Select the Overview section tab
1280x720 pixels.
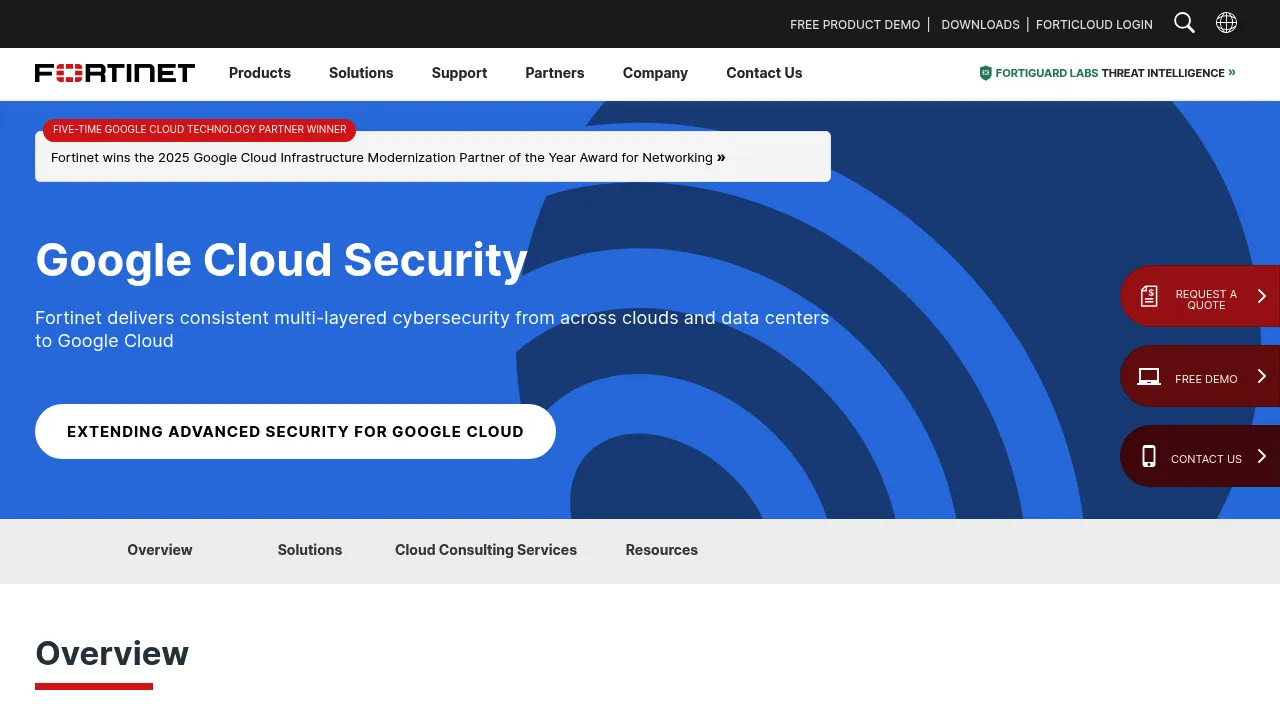pos(160,550)
